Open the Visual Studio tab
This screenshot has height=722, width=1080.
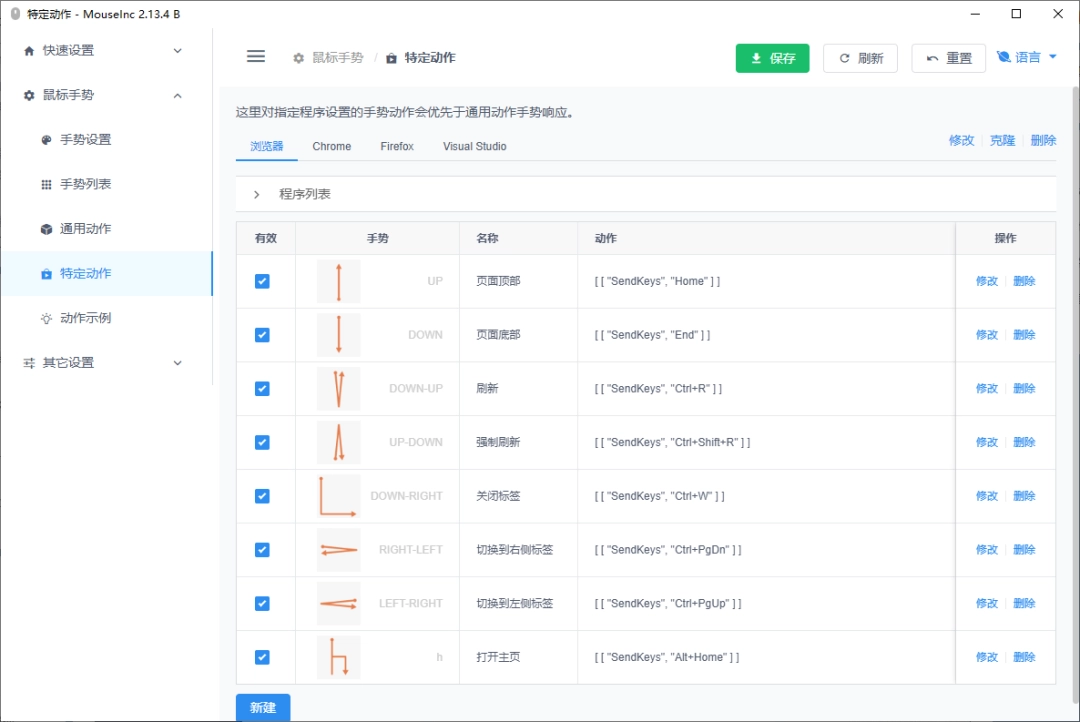pos(474,146)
